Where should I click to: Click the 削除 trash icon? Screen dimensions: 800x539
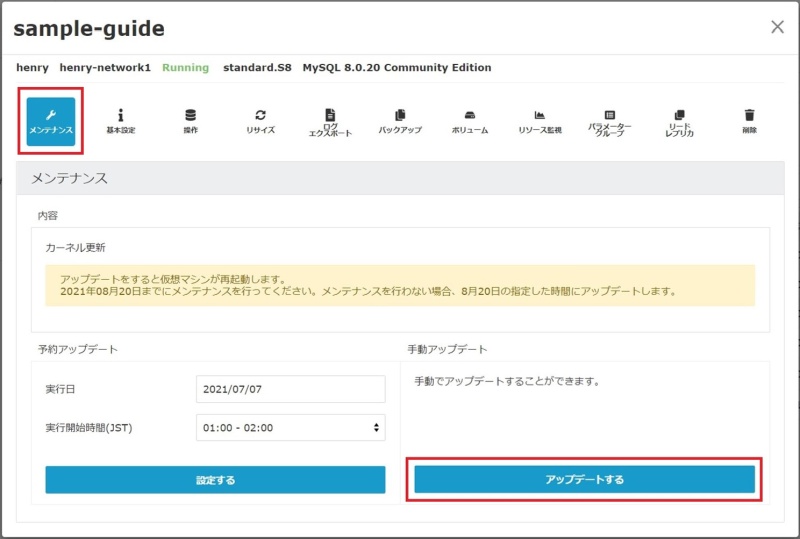[x=750, y=121]
